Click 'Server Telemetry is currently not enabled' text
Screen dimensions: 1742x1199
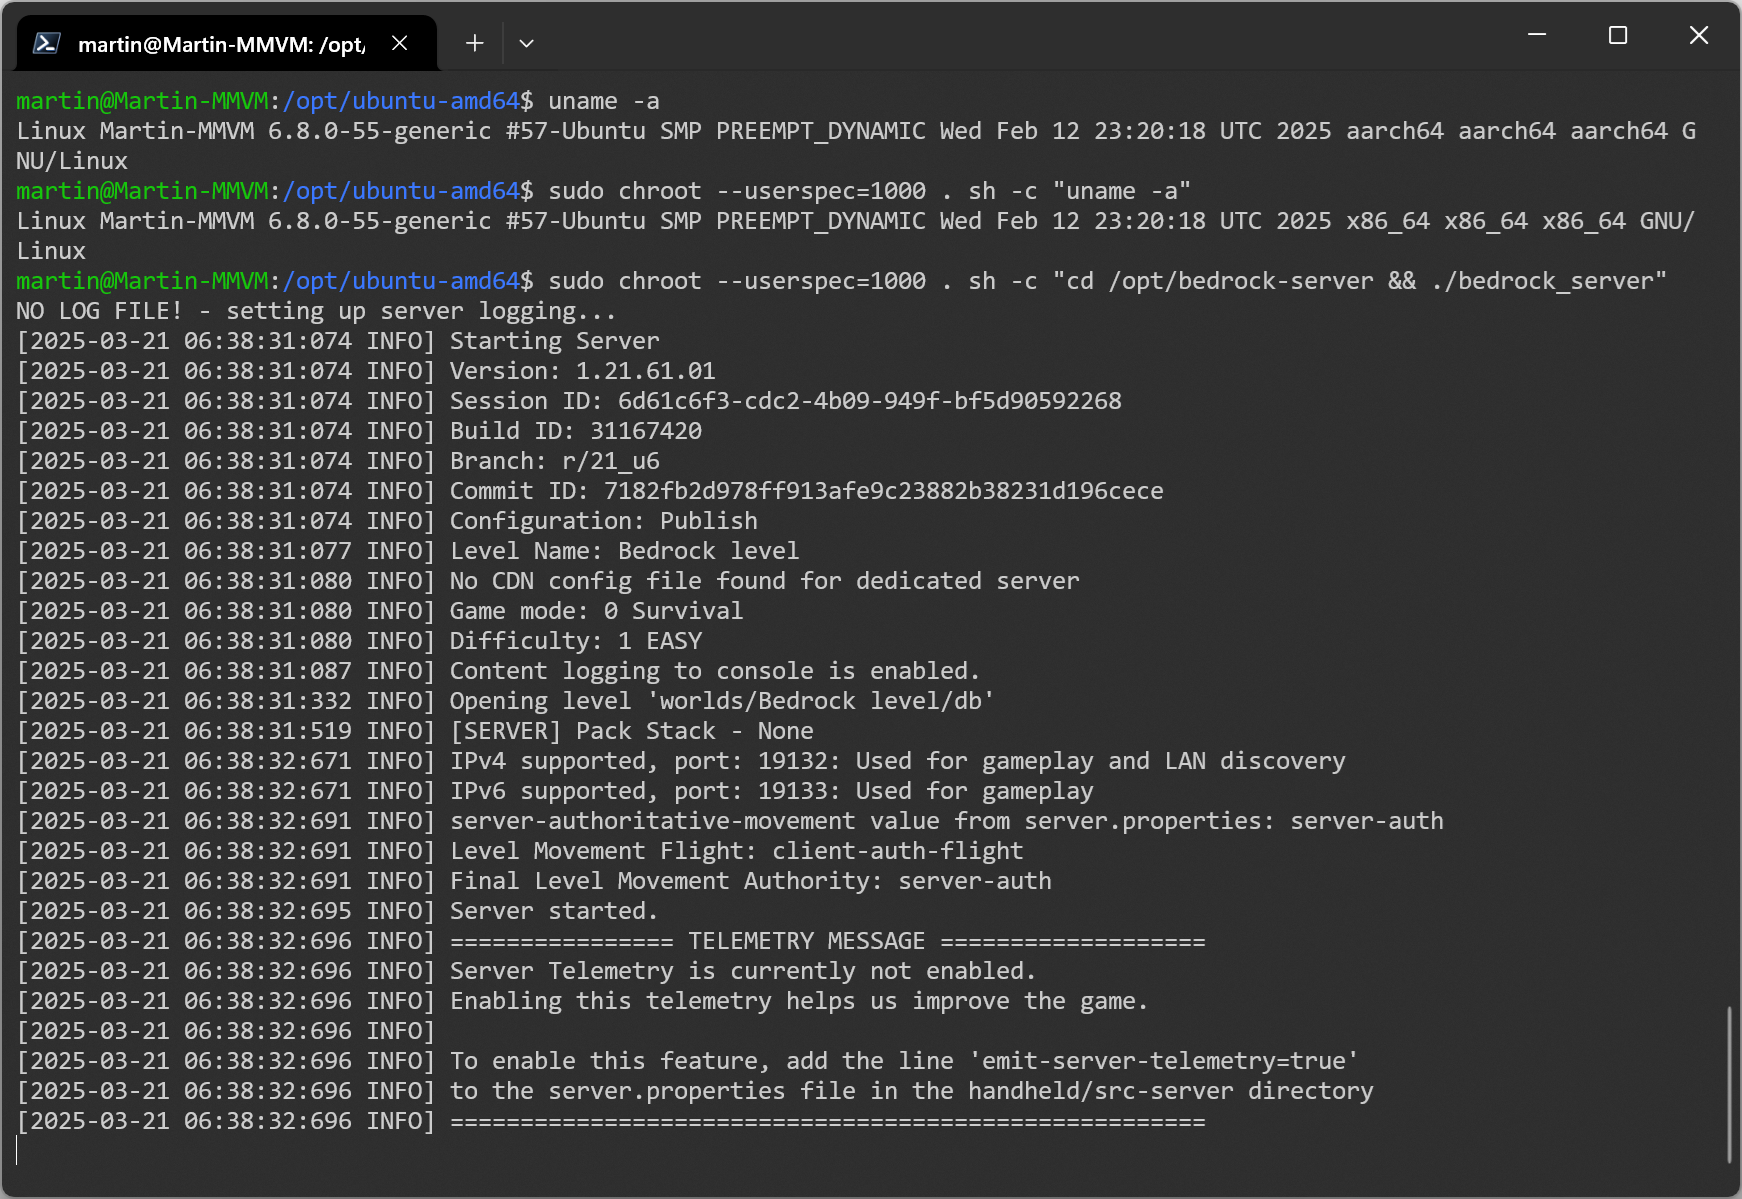(x=743, y=971)
